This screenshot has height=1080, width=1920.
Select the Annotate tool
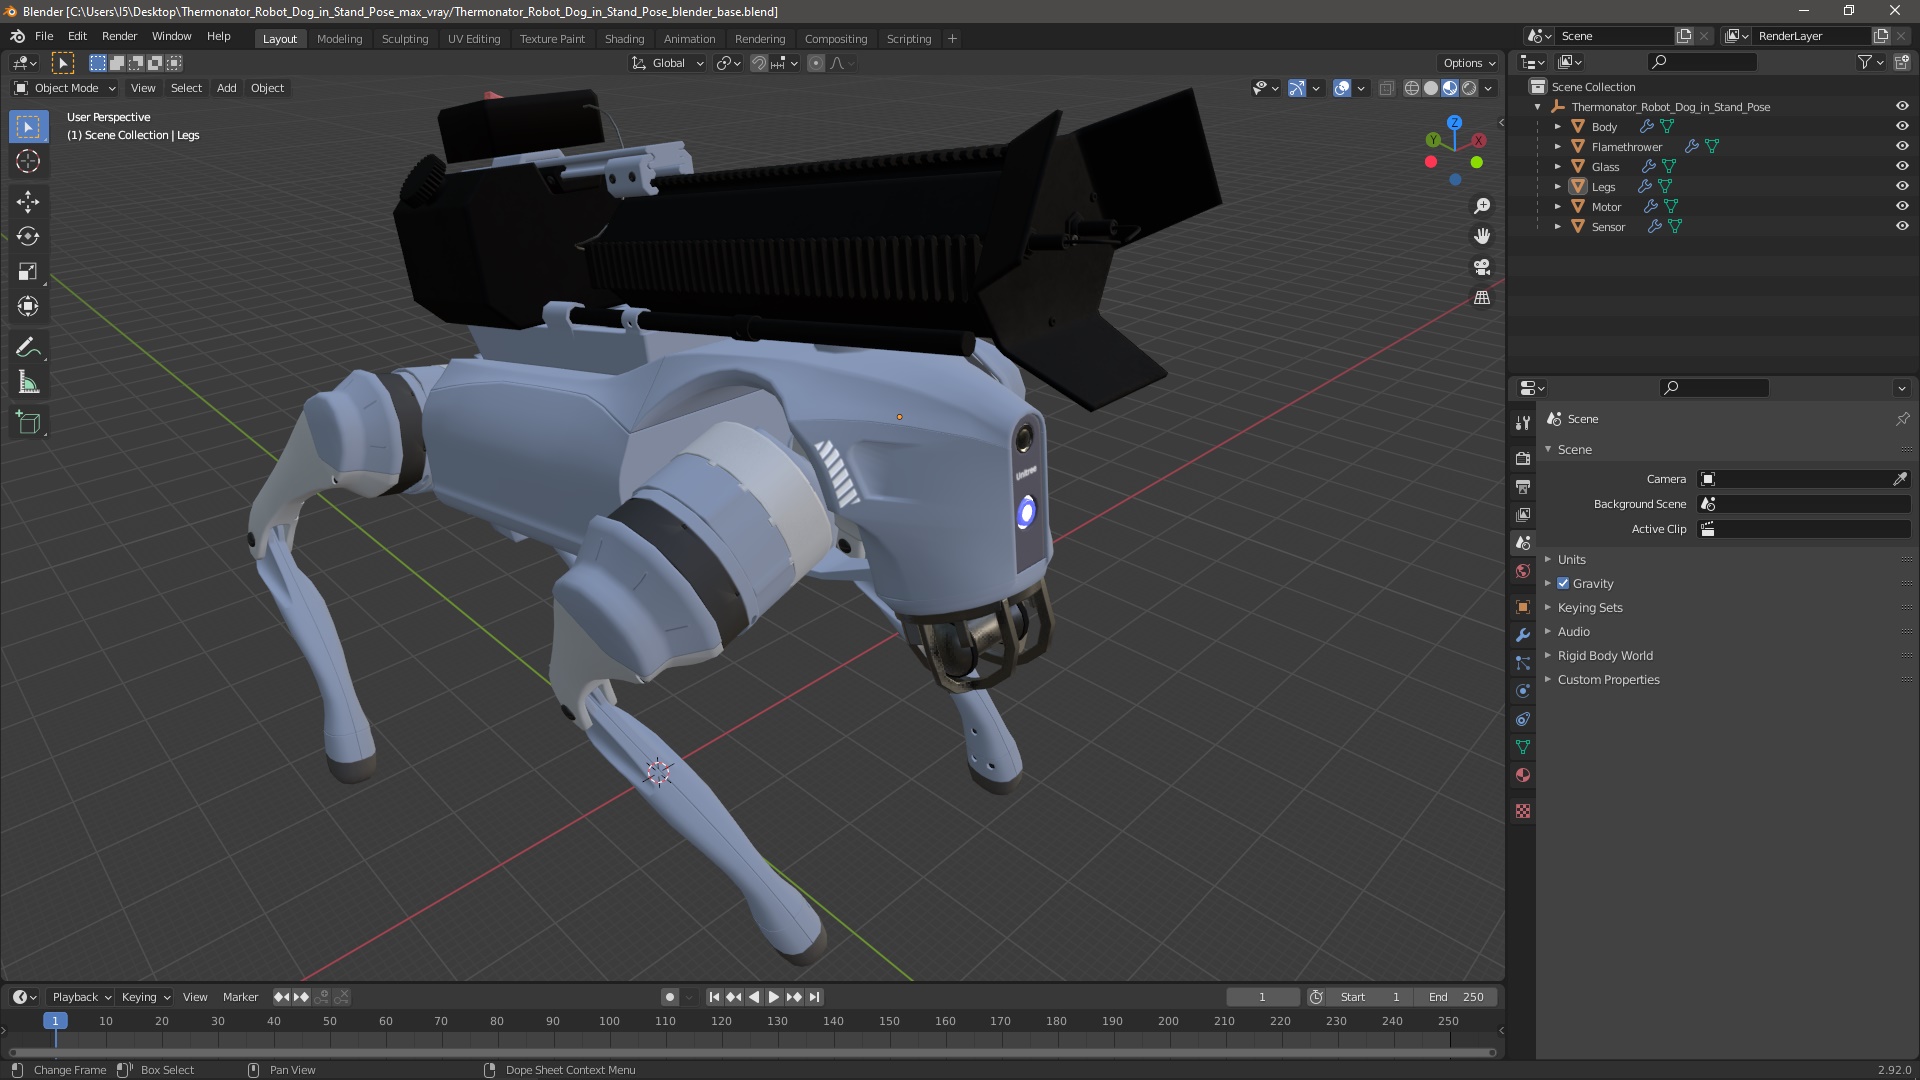(x=28, y=348)
